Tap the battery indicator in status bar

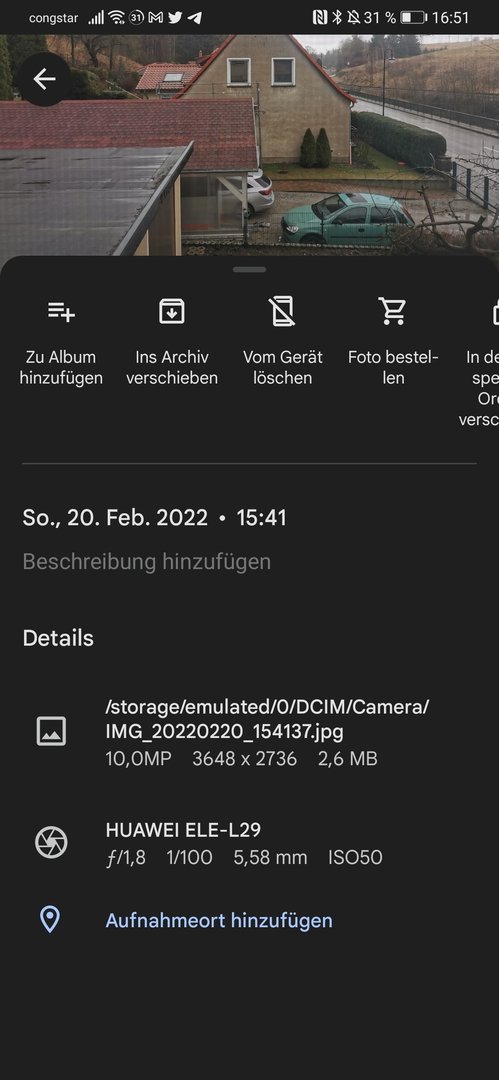[412, 17]
